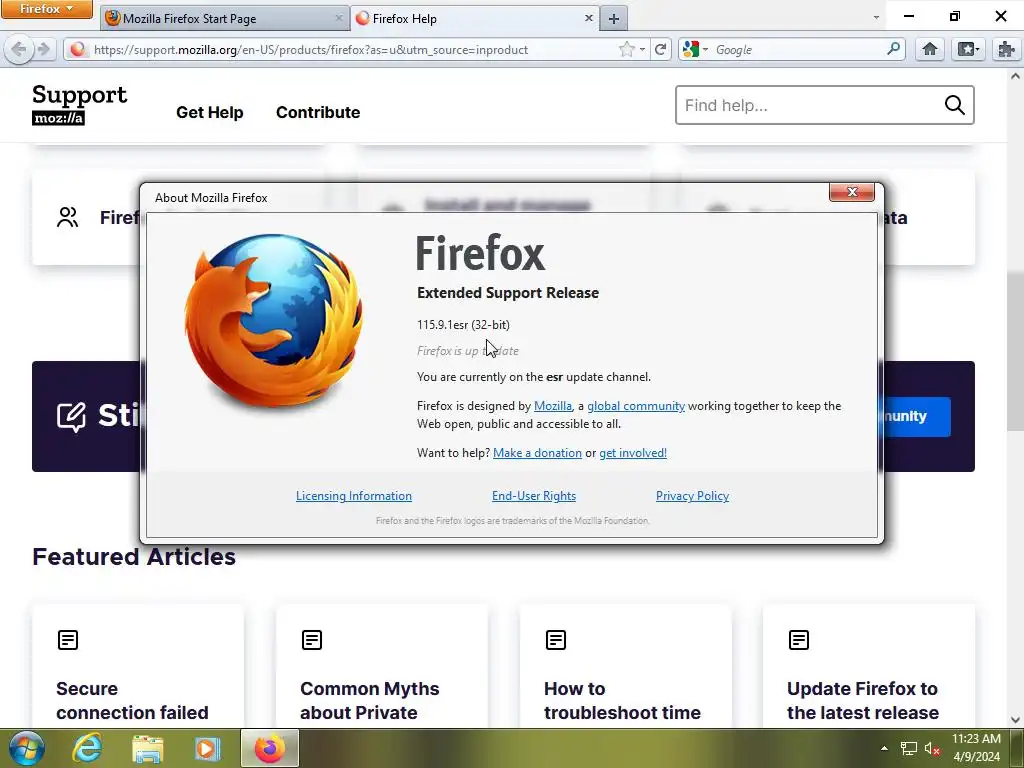The width and height of the screenshot is (1024, 768).
Task: Click the Firefox taskbar button
Action: [270, 748]
